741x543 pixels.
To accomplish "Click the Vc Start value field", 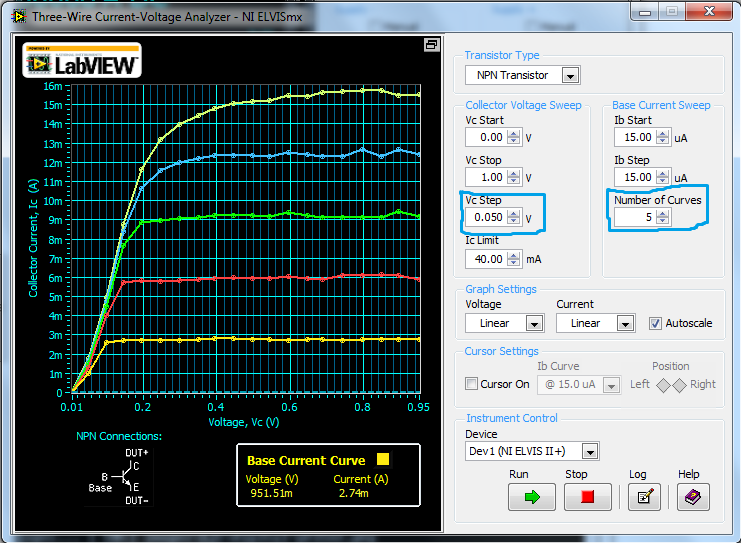I will tap(486, 138).
